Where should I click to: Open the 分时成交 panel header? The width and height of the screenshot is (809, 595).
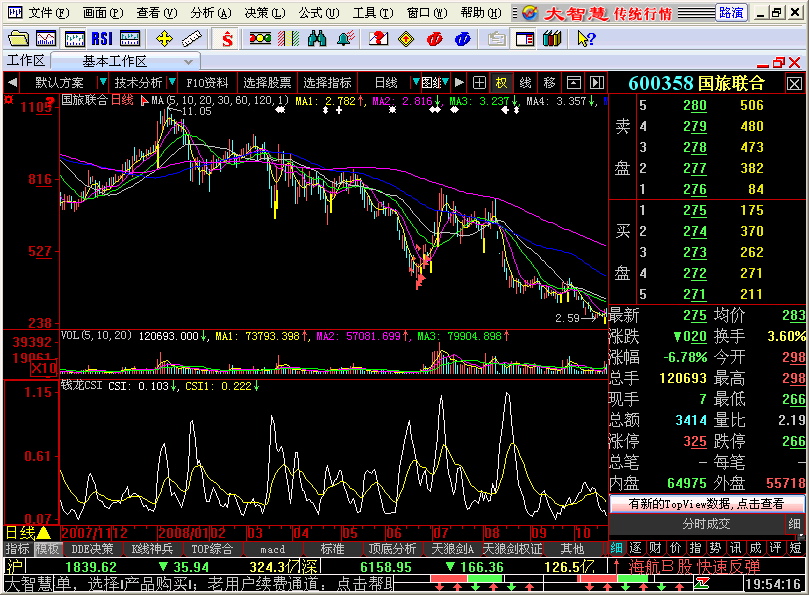click(x=706, y=524)
